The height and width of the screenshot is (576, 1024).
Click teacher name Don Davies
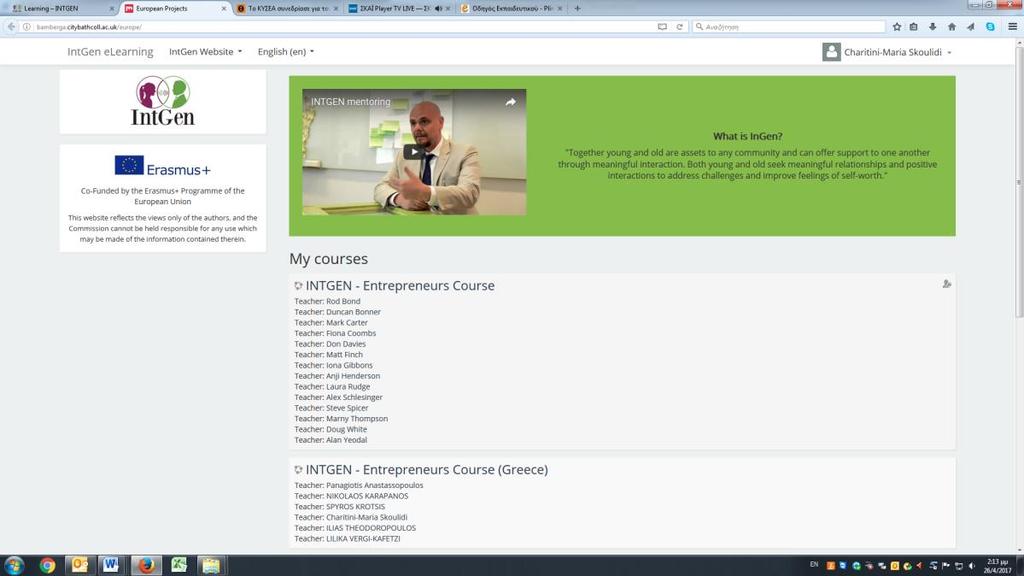(x=345, y=344)
